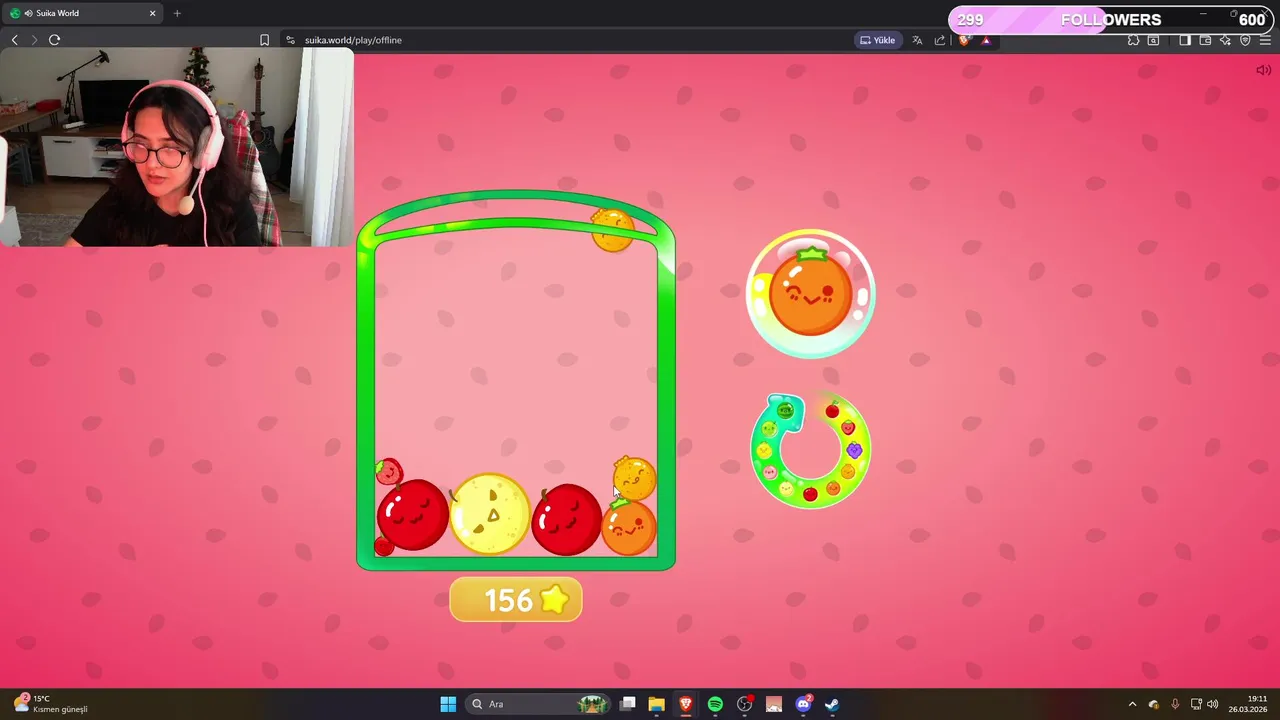Viewport: 1280px width, 720px height.
Task: Mute the game sound via speaker icon
Action: click(x=1264, y=70)
